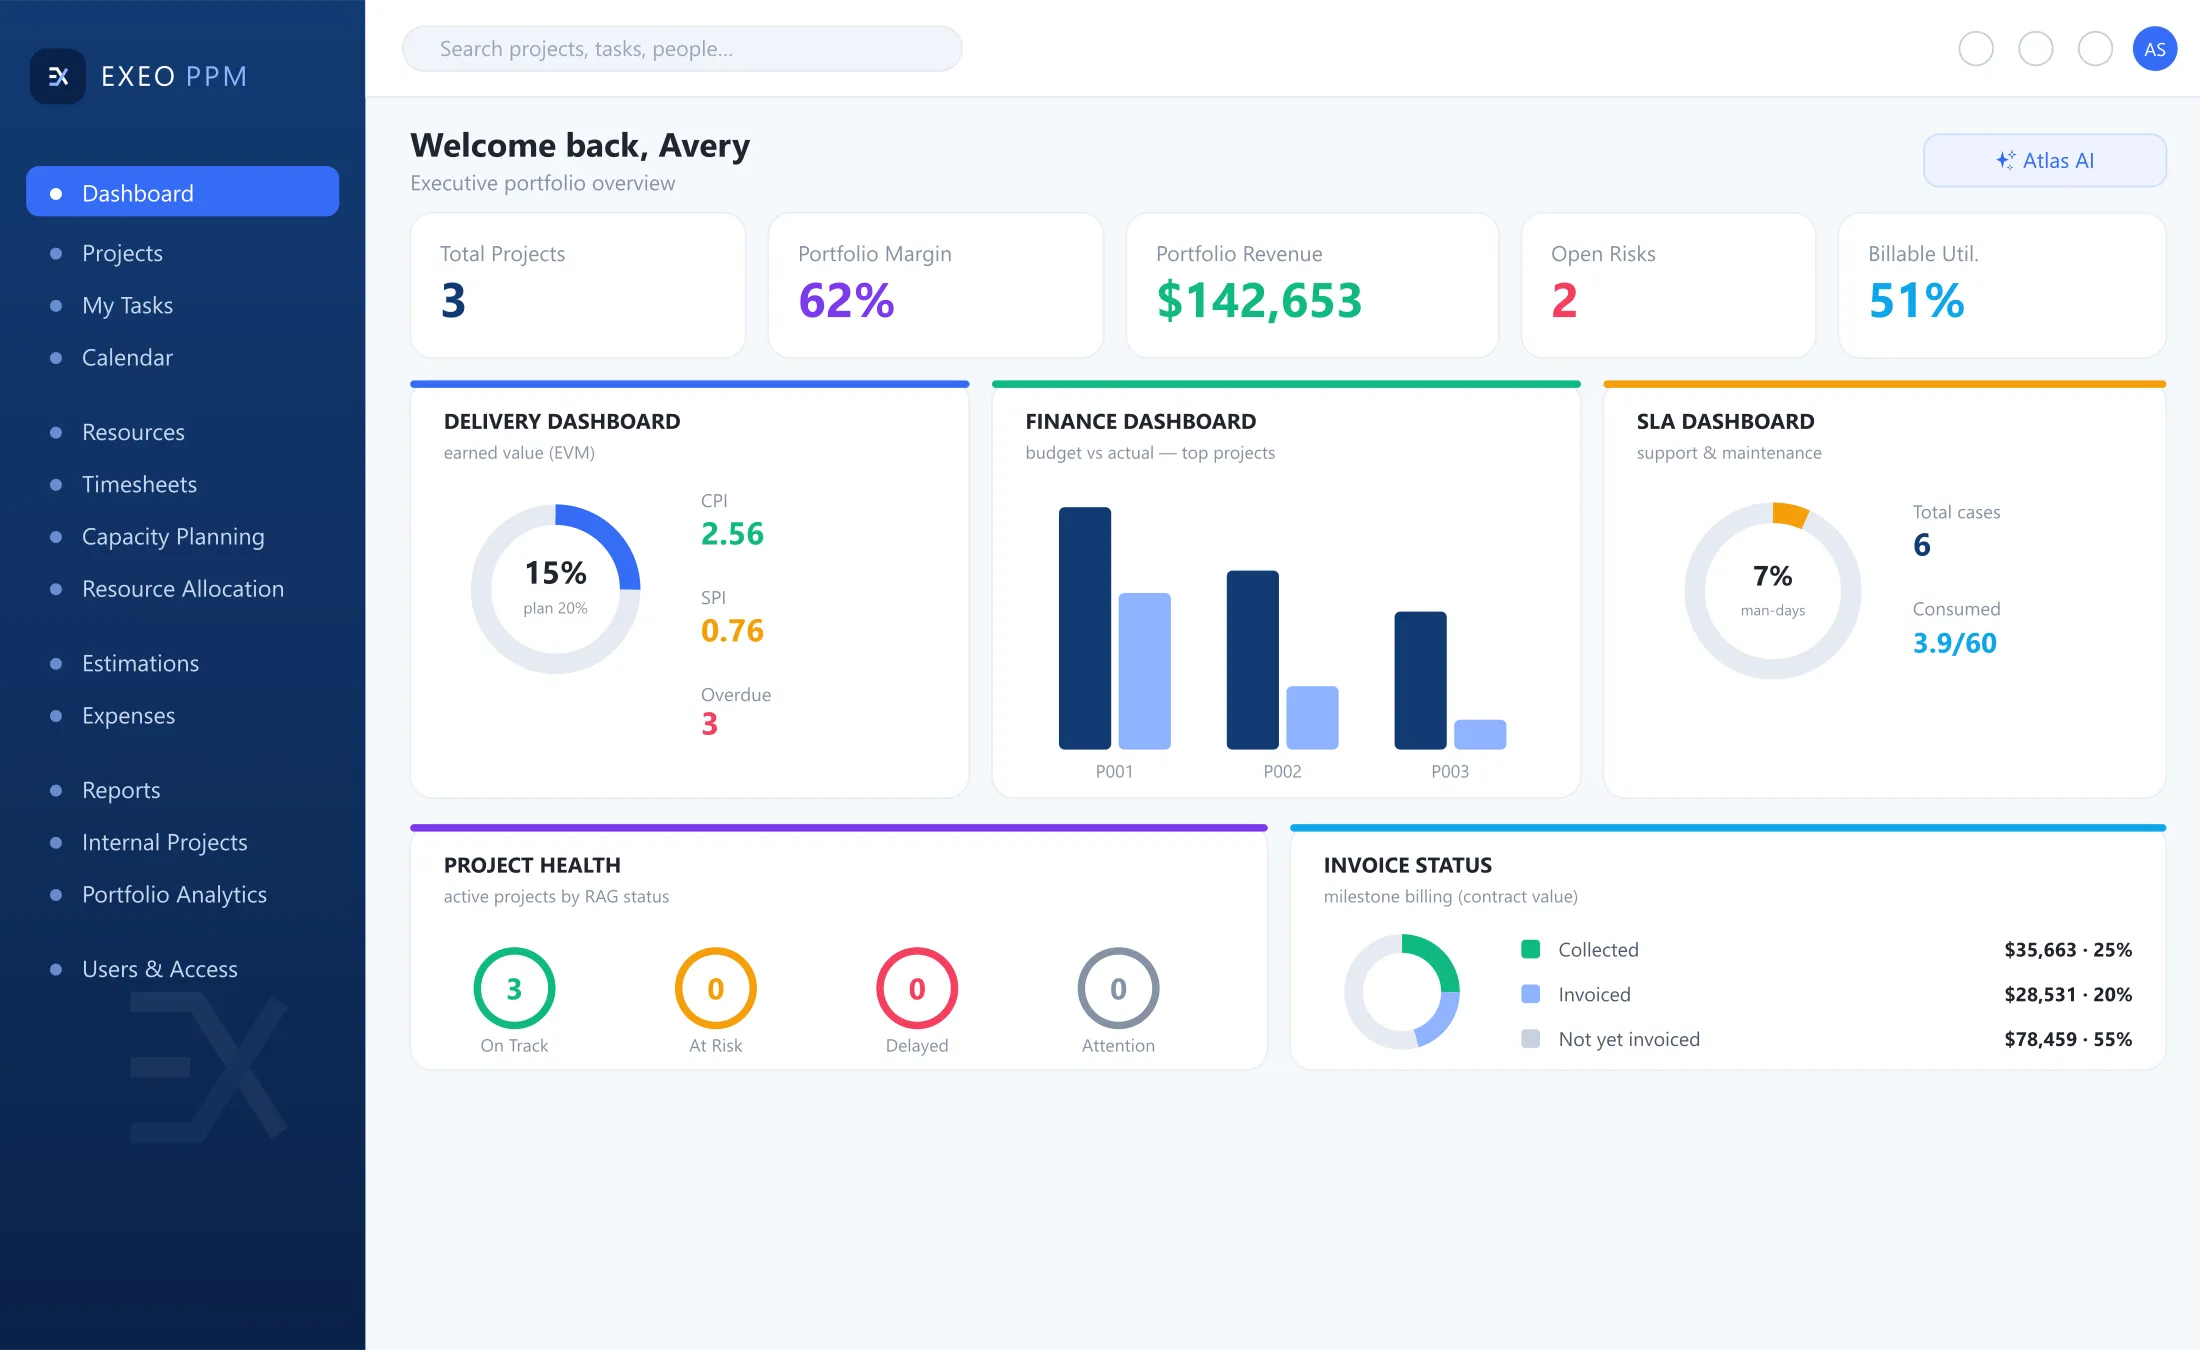Image resolution: width=2200 pixels, height=1350 pixels.
Task: Launch Atlas AI assistant
Action: pyautogui.click(x=2045, y=160)
